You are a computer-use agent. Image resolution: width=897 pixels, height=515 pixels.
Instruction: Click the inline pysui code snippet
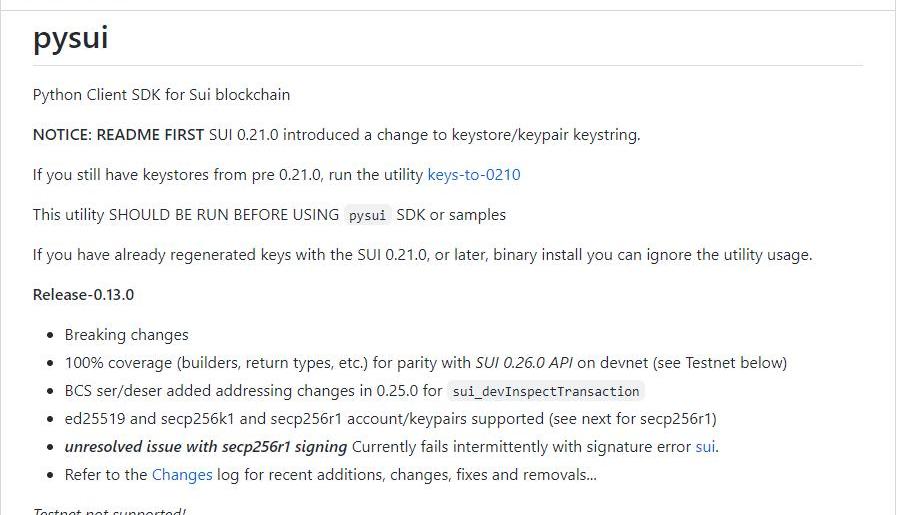[367, 216]
